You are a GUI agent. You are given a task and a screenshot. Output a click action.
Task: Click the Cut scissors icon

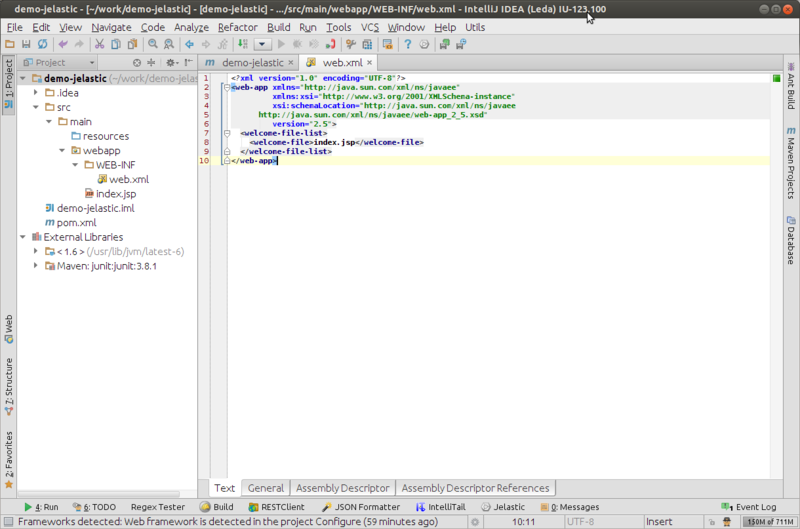[x=99, y=45]
